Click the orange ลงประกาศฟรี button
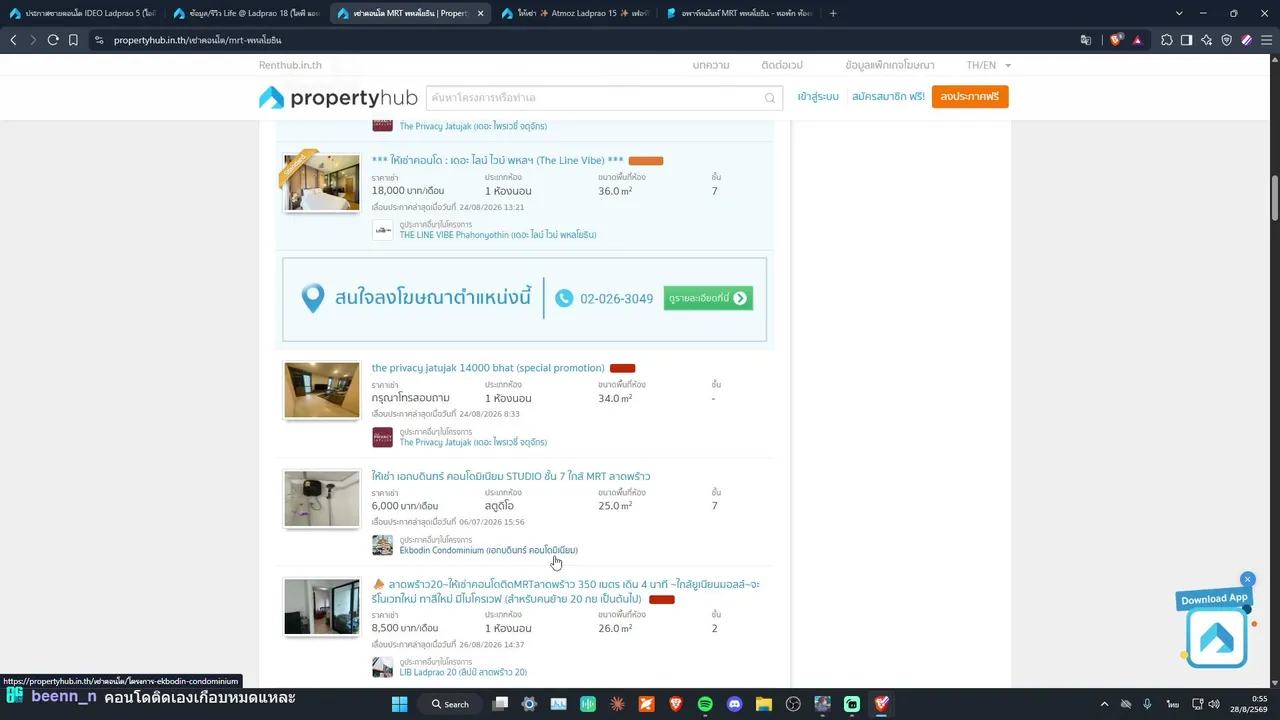 tap(970, 97)
